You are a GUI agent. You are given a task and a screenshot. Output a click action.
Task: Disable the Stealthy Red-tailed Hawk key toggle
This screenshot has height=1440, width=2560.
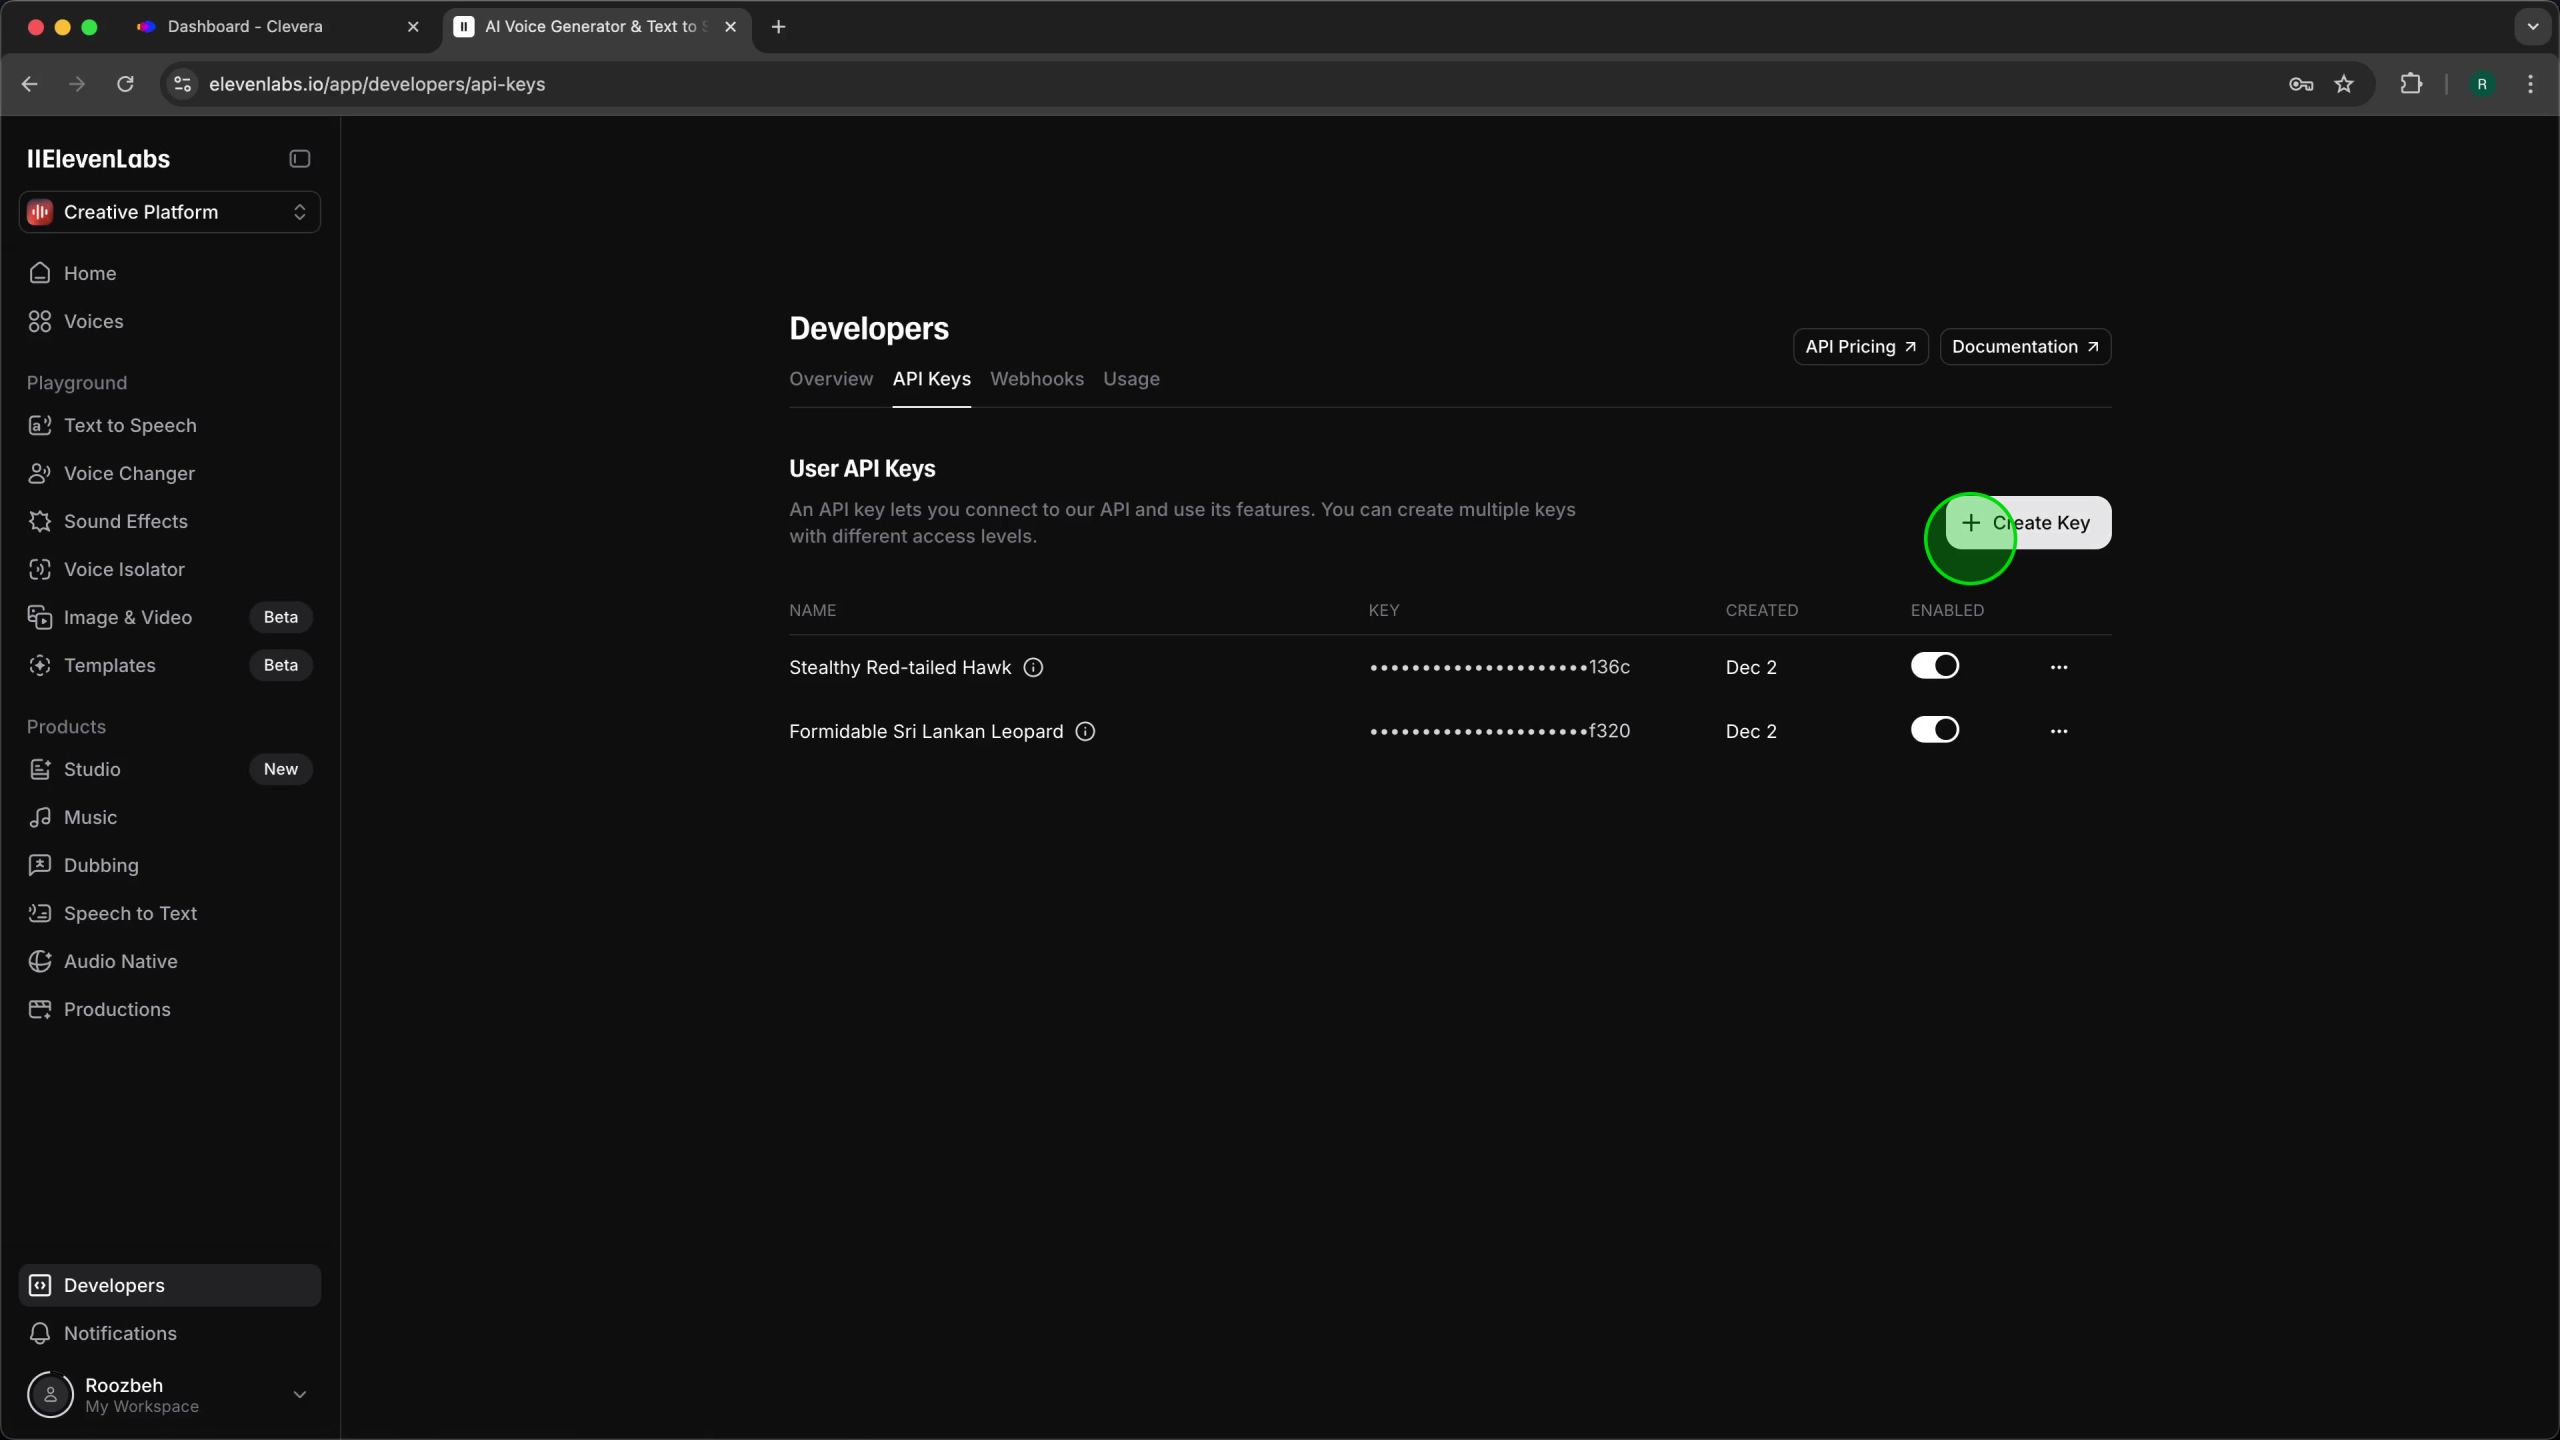point(1934,666)
